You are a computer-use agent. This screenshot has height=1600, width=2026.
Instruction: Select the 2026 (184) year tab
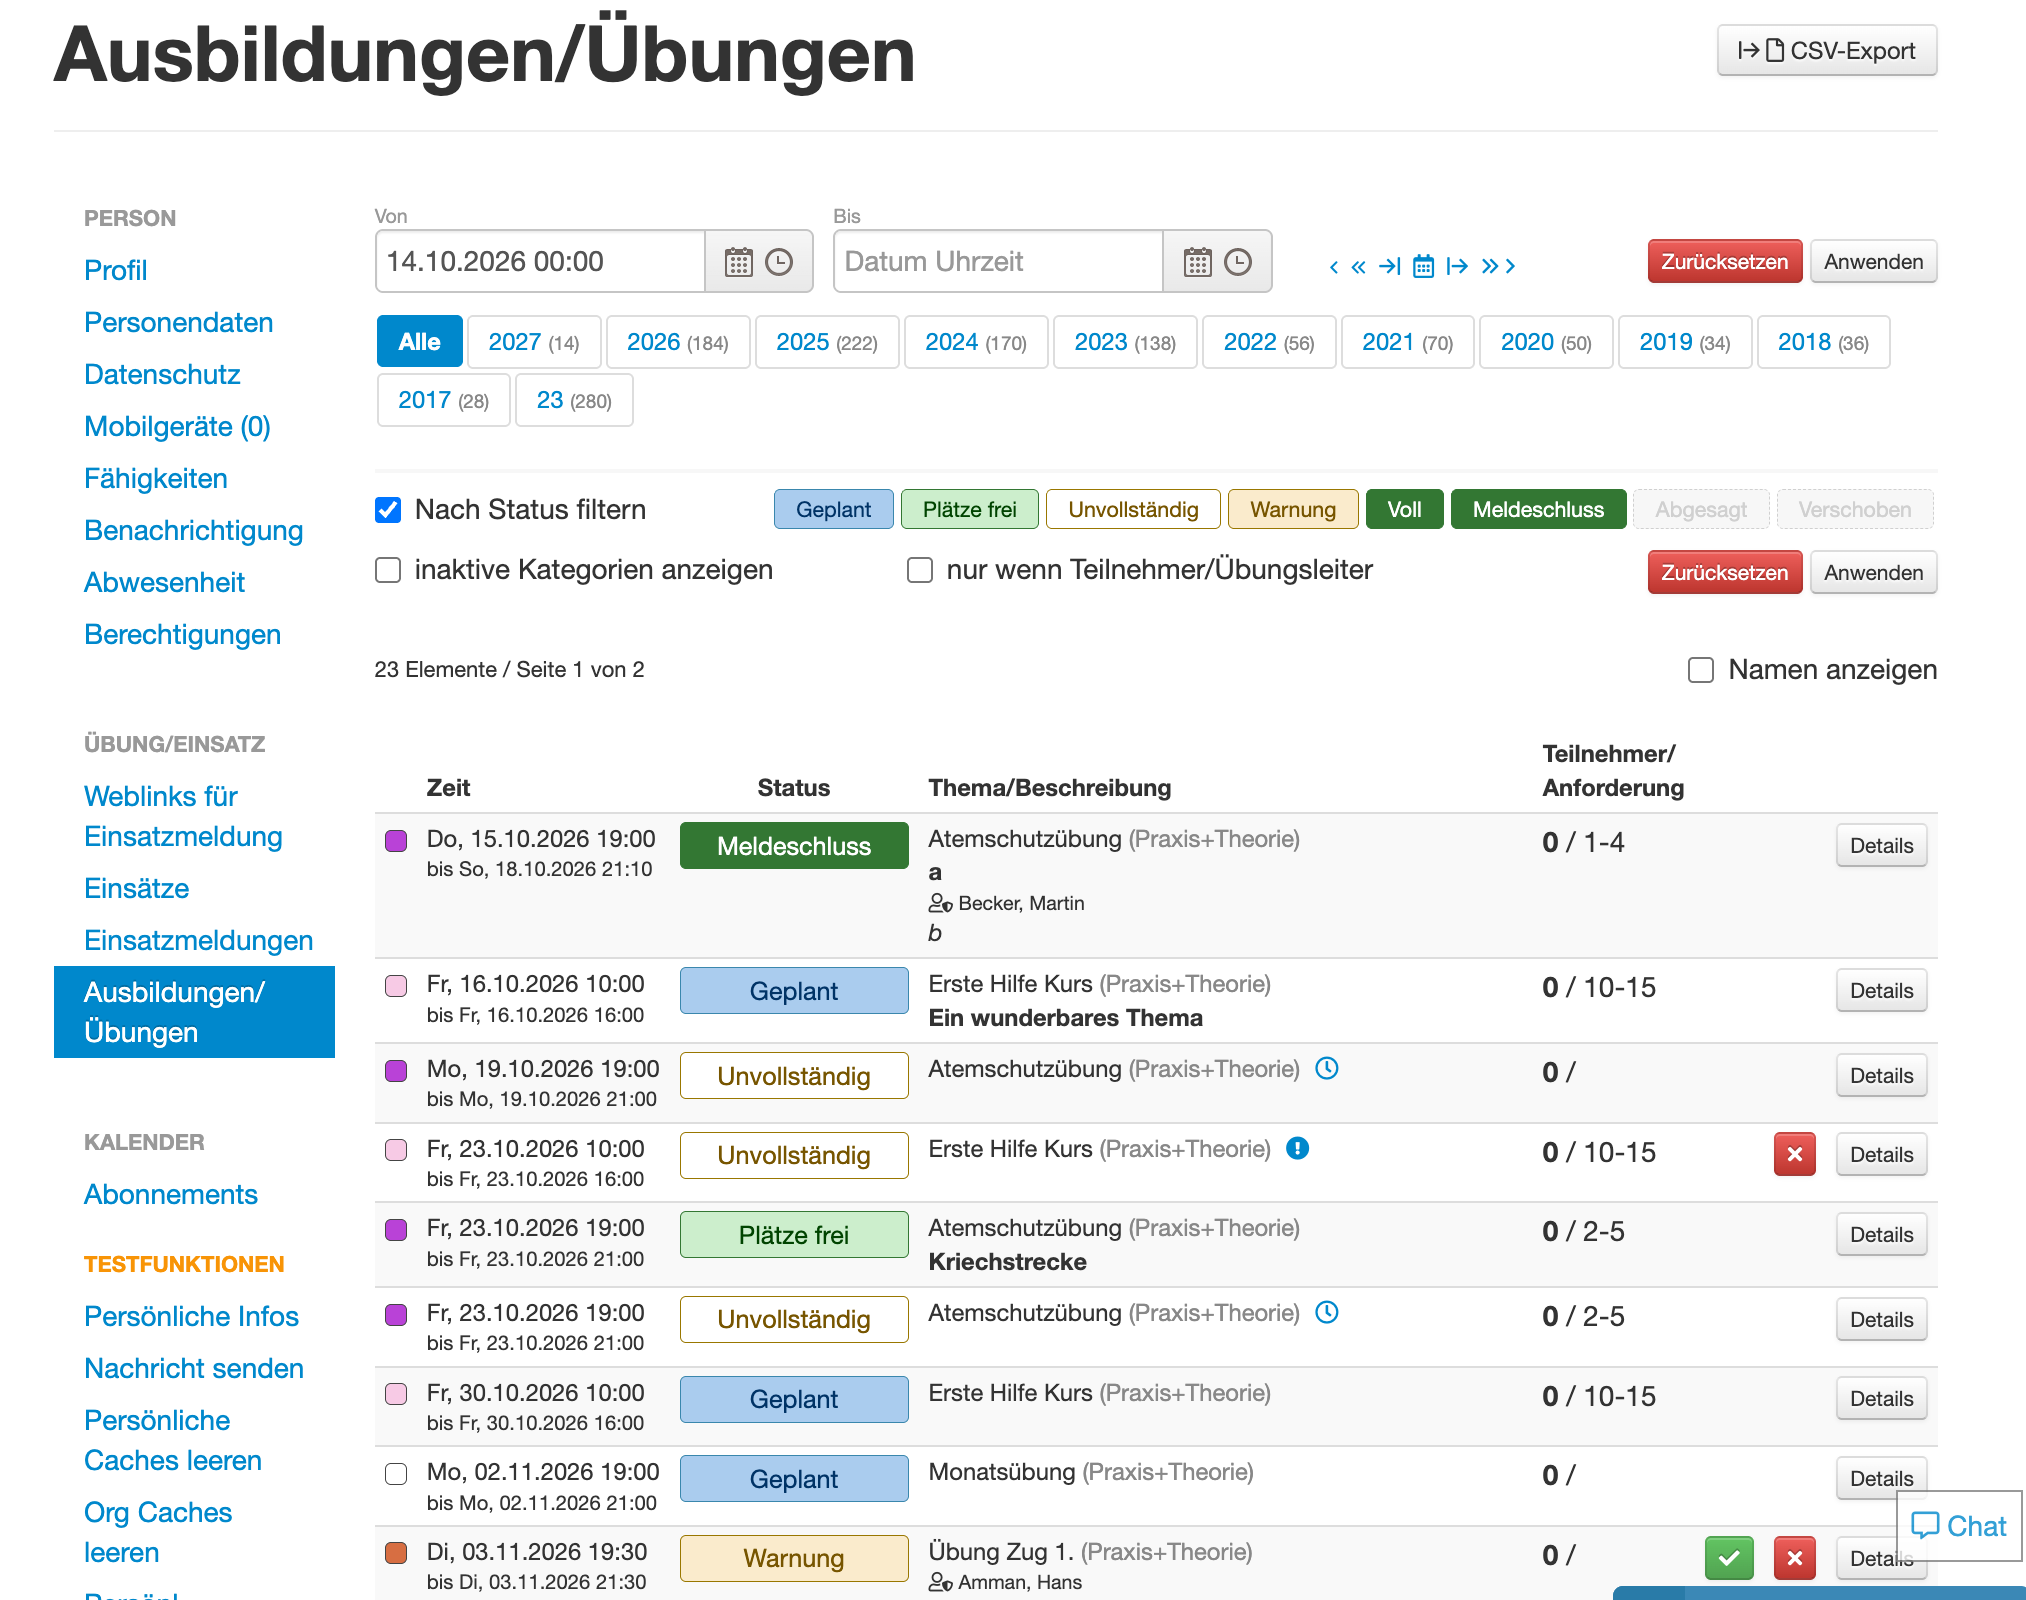pyautogui.click(x=677, y=342)
